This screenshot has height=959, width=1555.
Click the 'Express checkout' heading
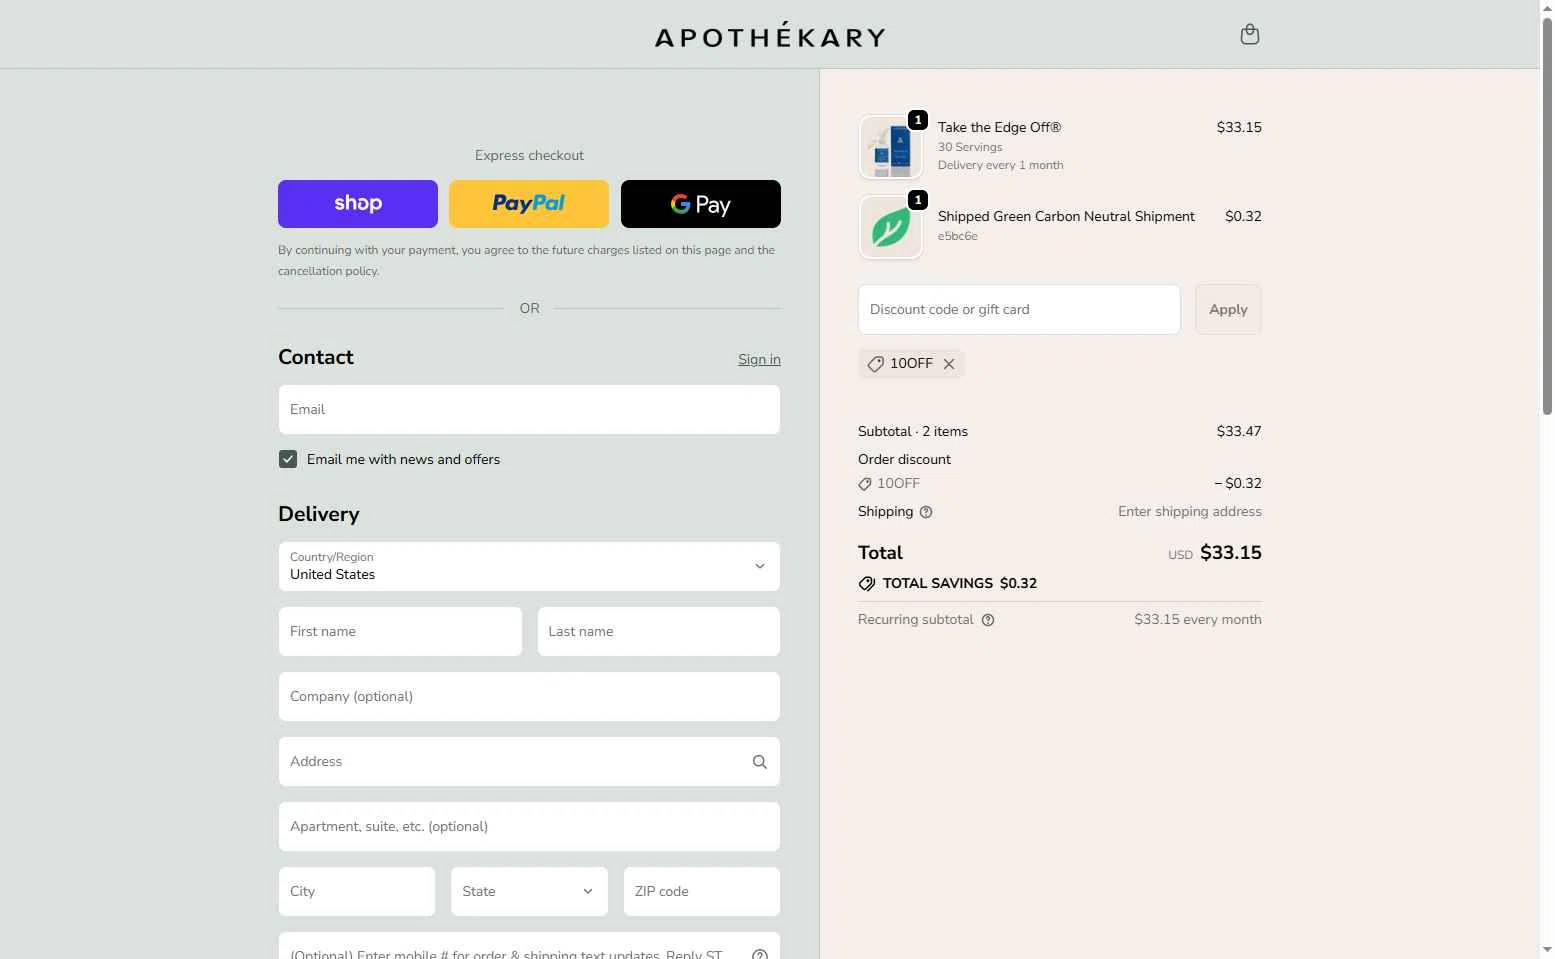pos(529,156)
